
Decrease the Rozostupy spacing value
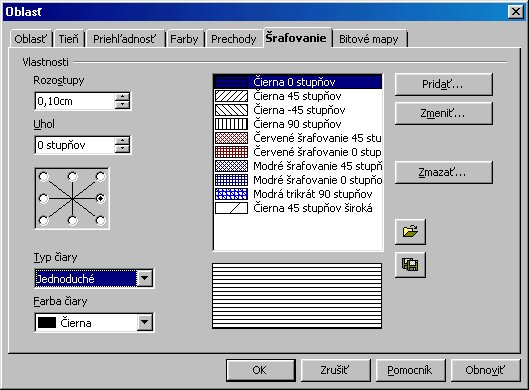122,105
